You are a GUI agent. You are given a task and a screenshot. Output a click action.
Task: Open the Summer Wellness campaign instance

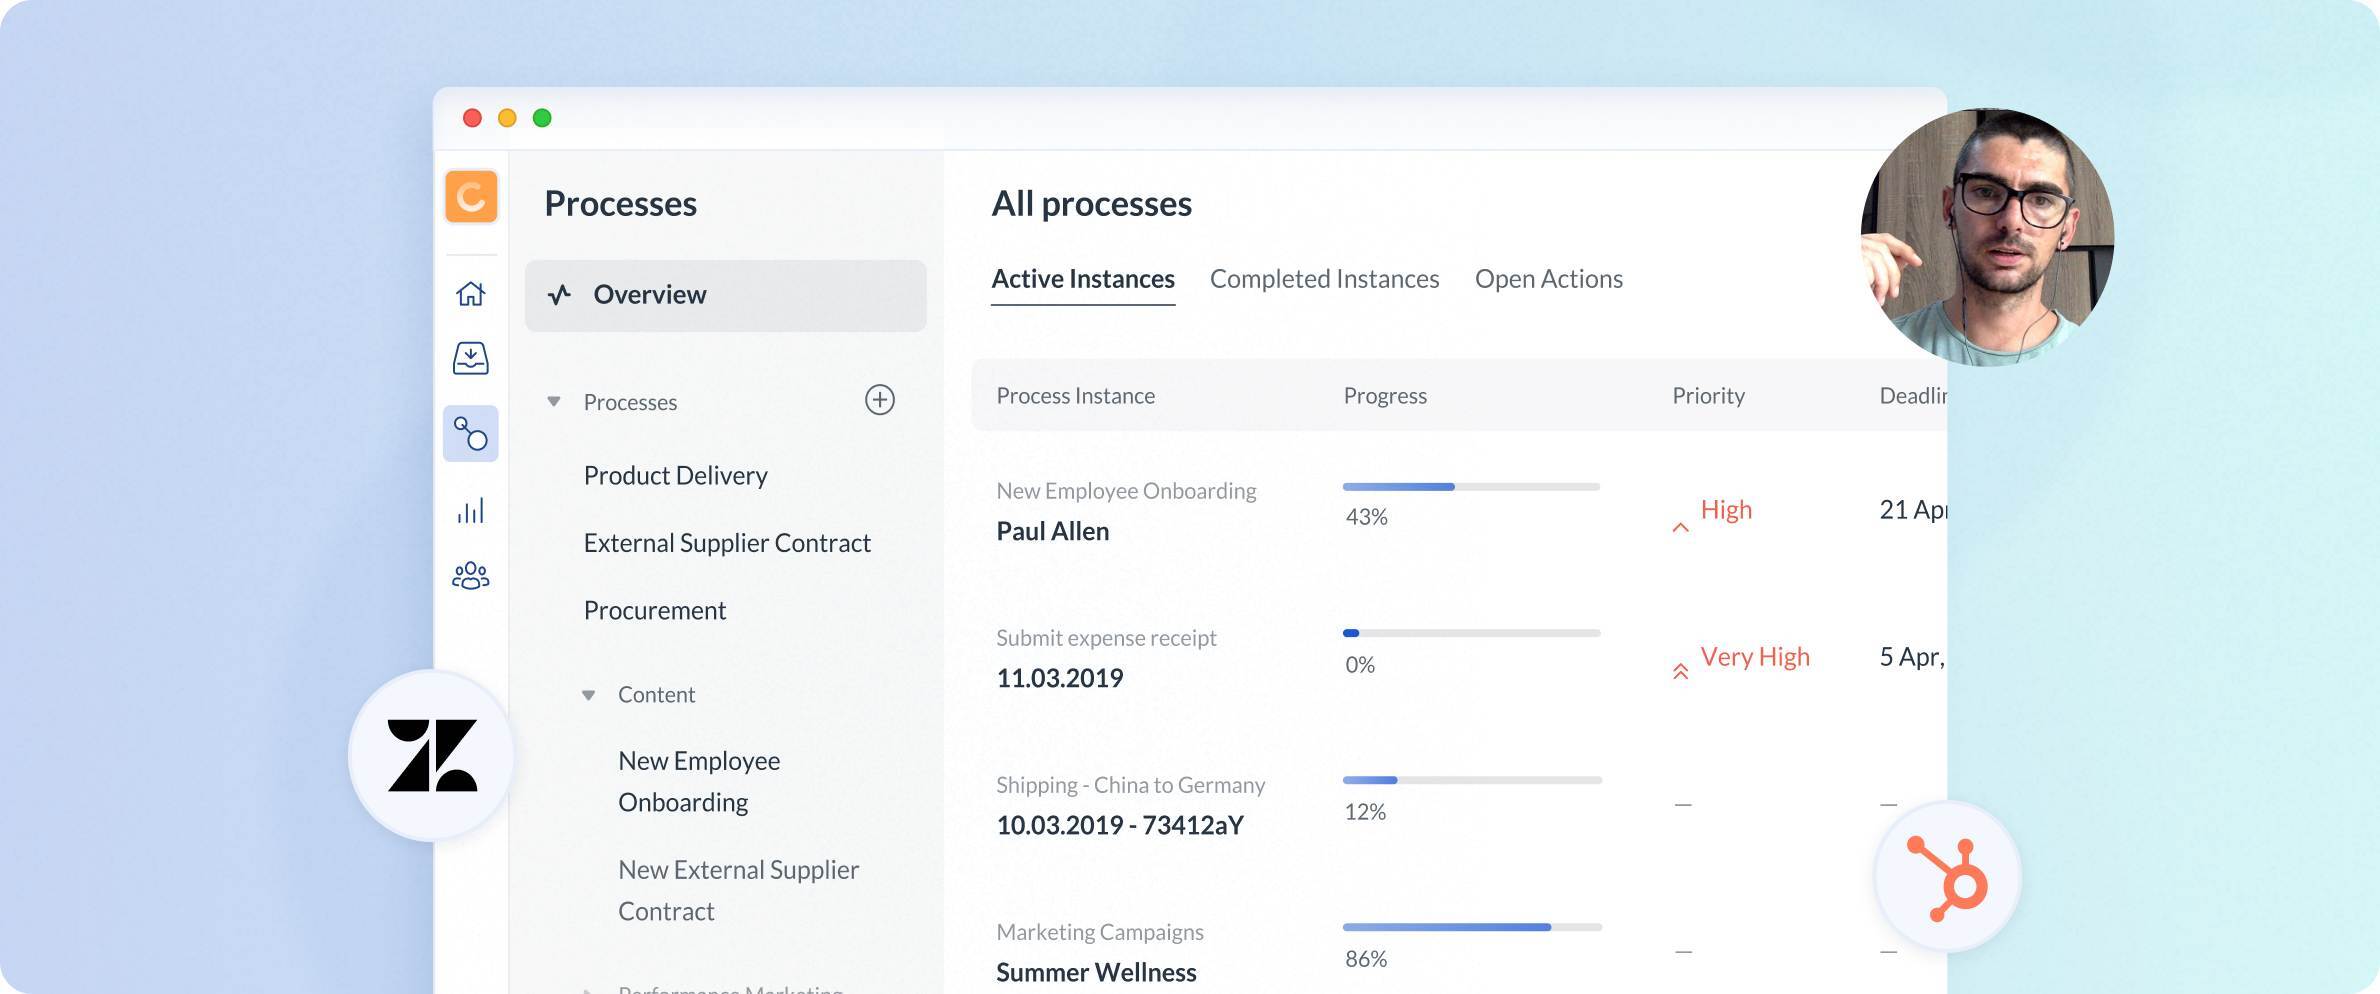(x=1096, y=972)
